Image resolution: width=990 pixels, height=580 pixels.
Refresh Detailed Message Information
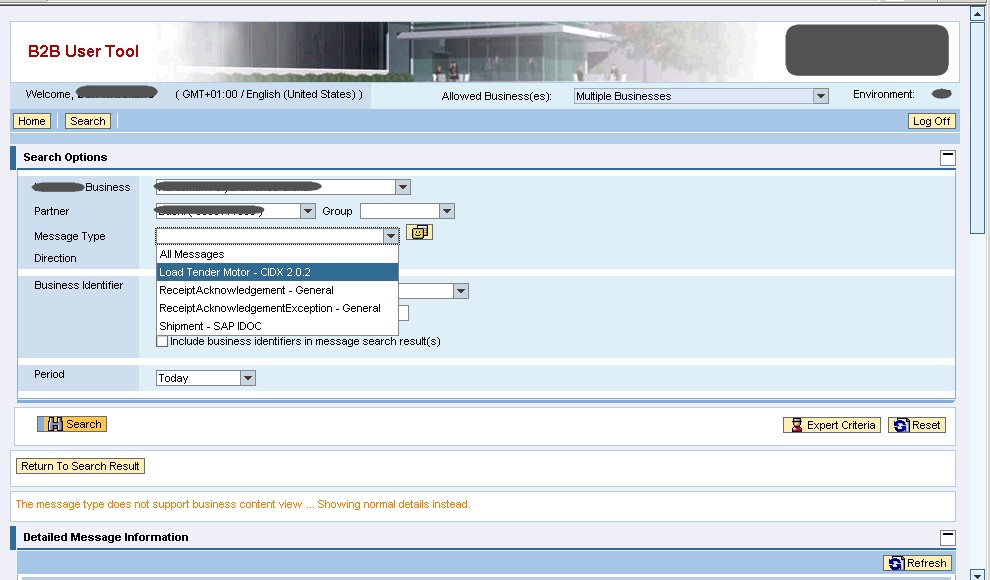click(917, 563)
